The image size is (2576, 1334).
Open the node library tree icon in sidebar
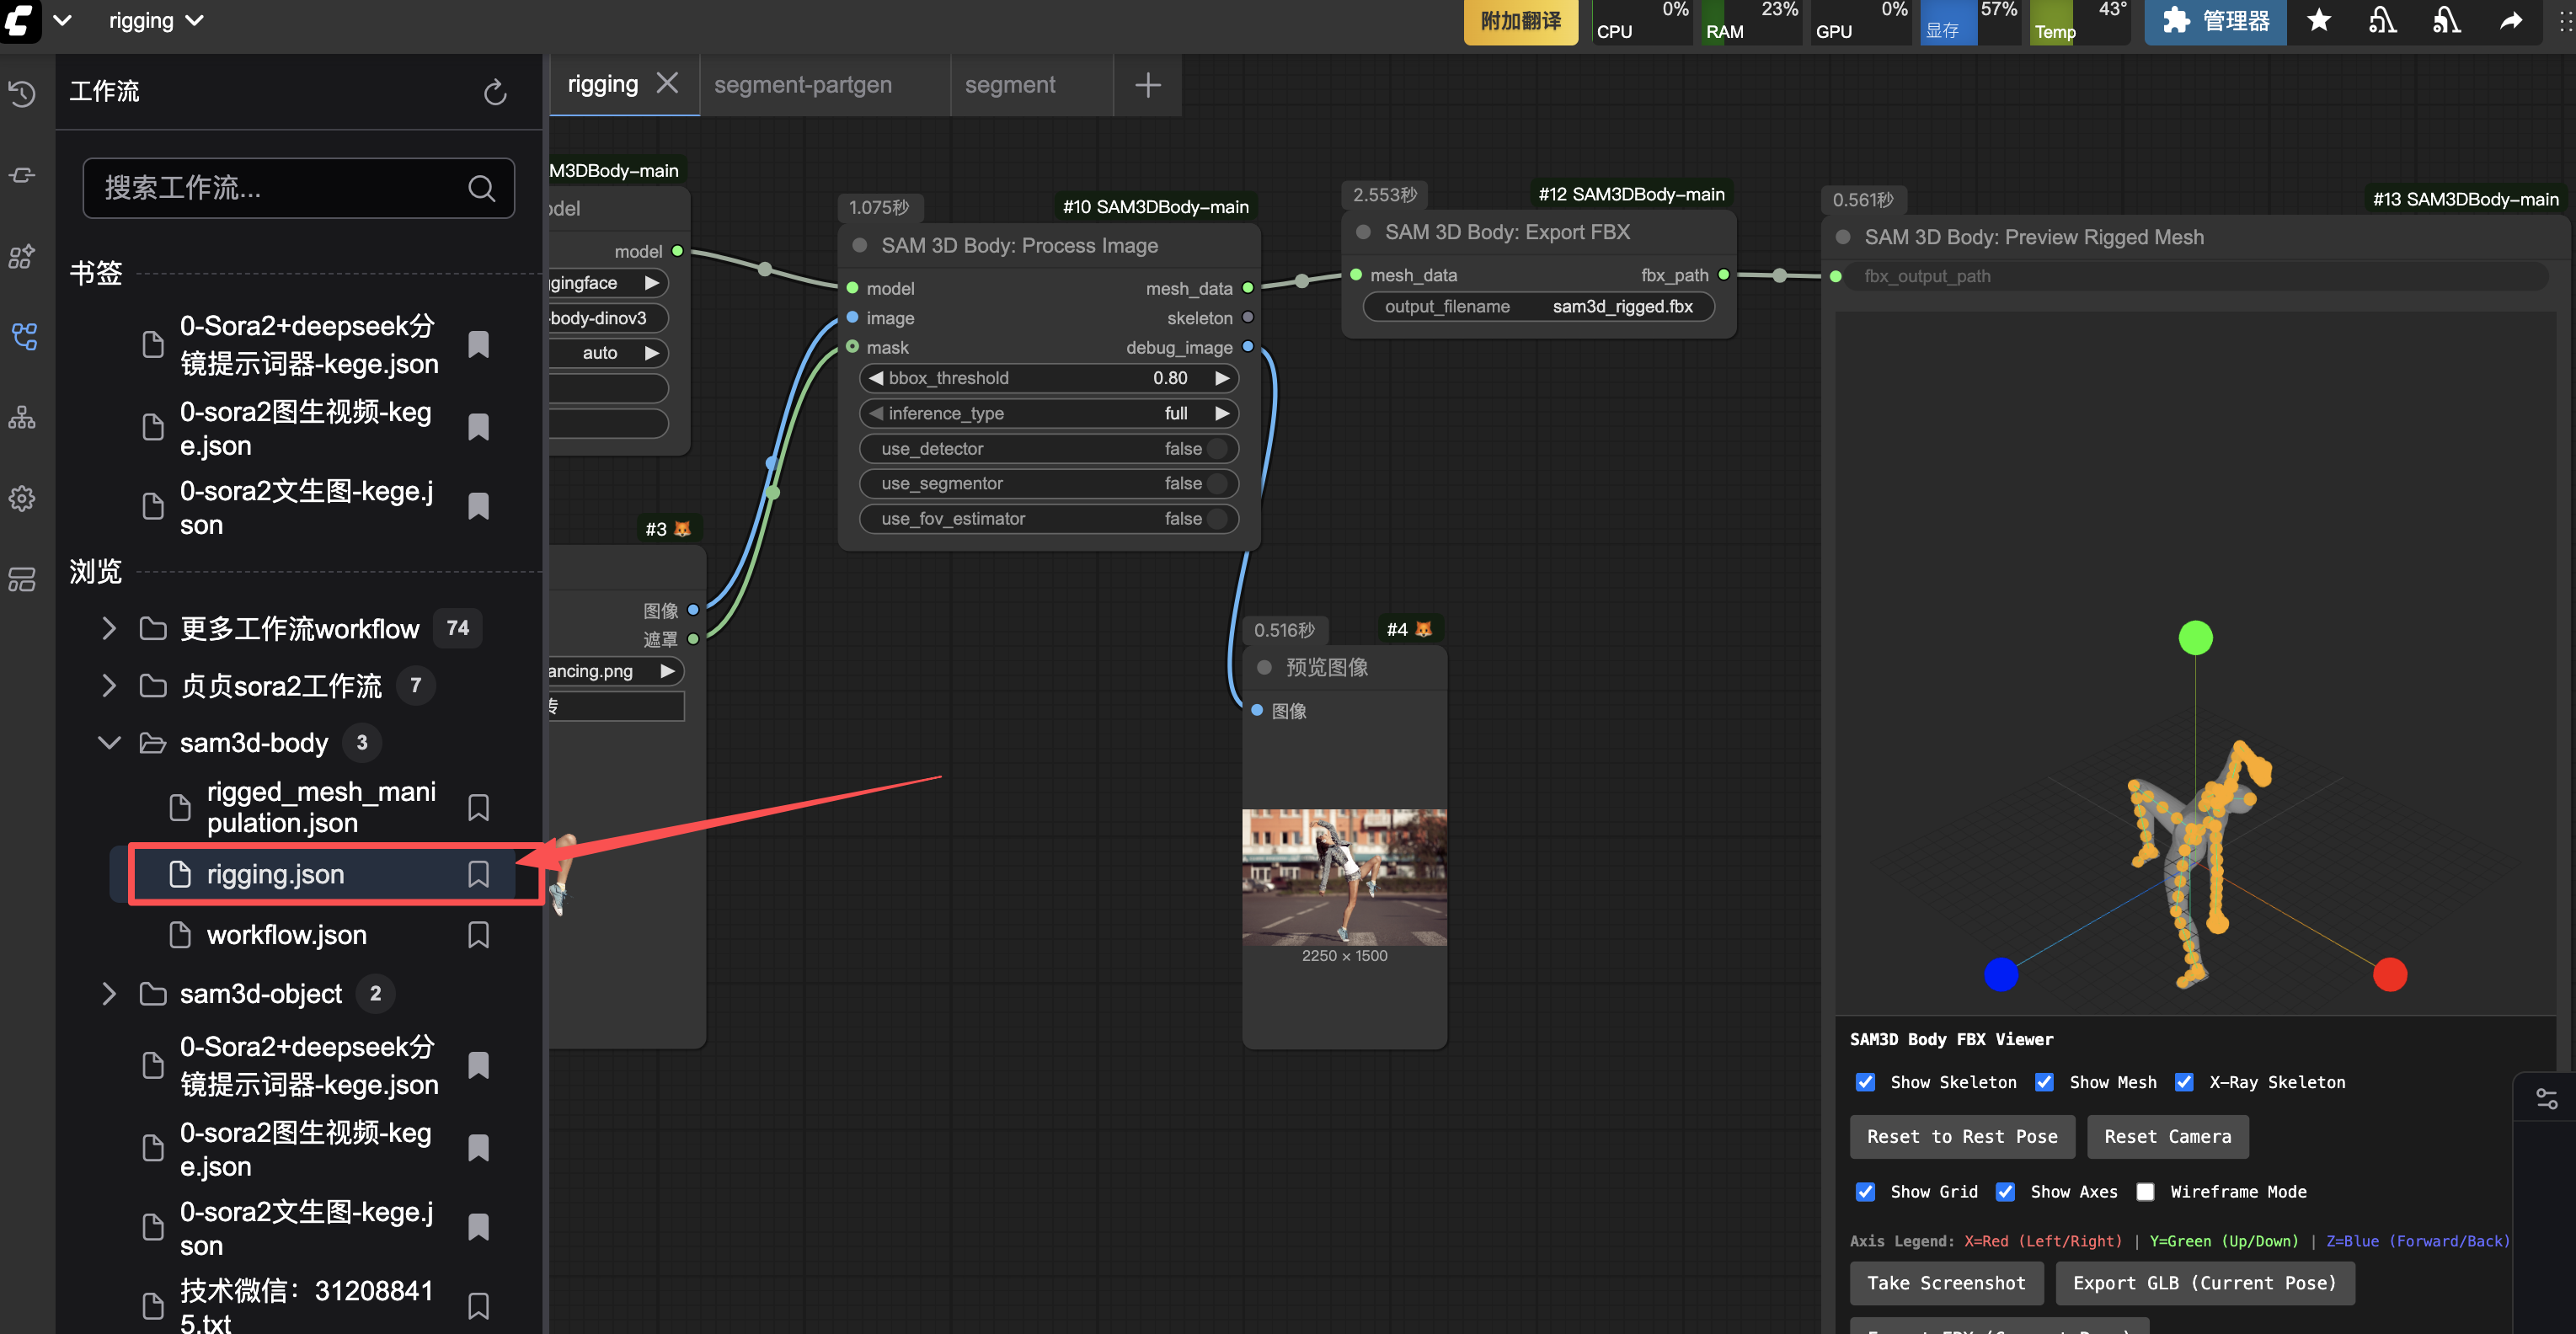click(x=22, y=417)
